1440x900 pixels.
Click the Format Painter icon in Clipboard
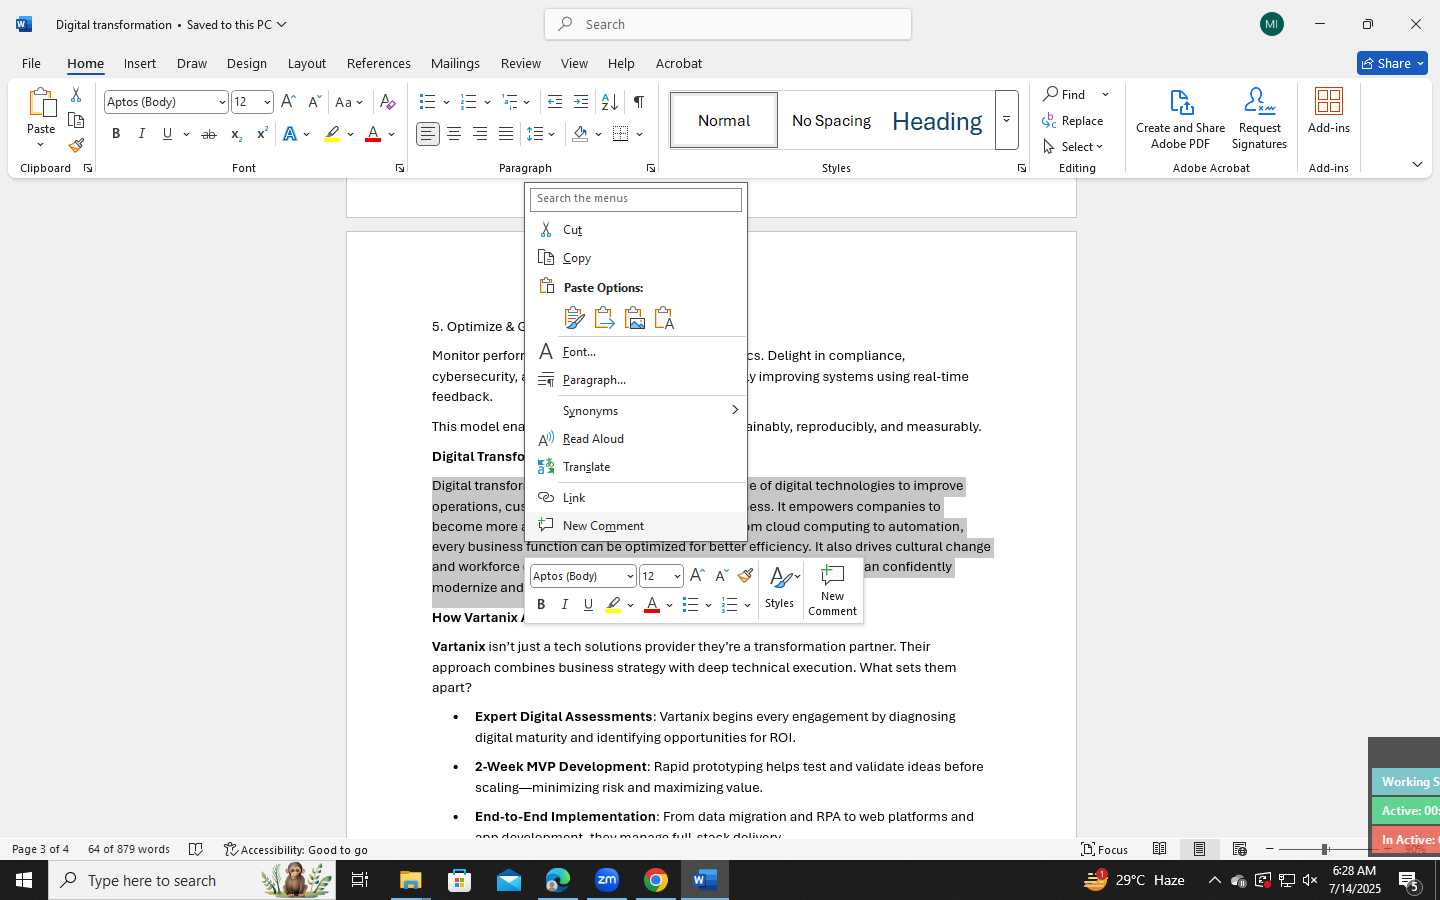coord(76,145)
